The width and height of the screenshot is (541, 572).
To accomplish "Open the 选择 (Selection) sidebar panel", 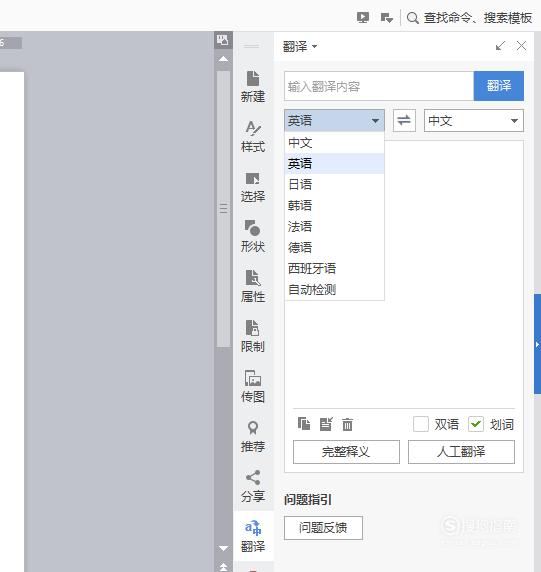I will coord(253,187).
